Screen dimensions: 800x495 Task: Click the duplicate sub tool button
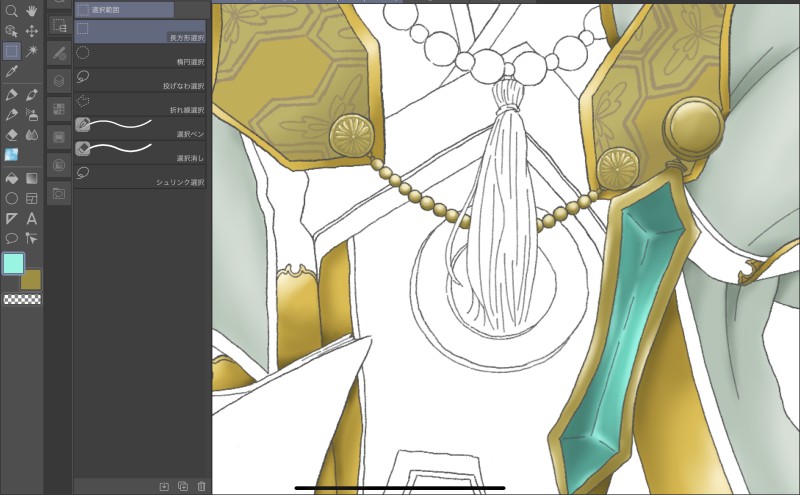[183, 486]
